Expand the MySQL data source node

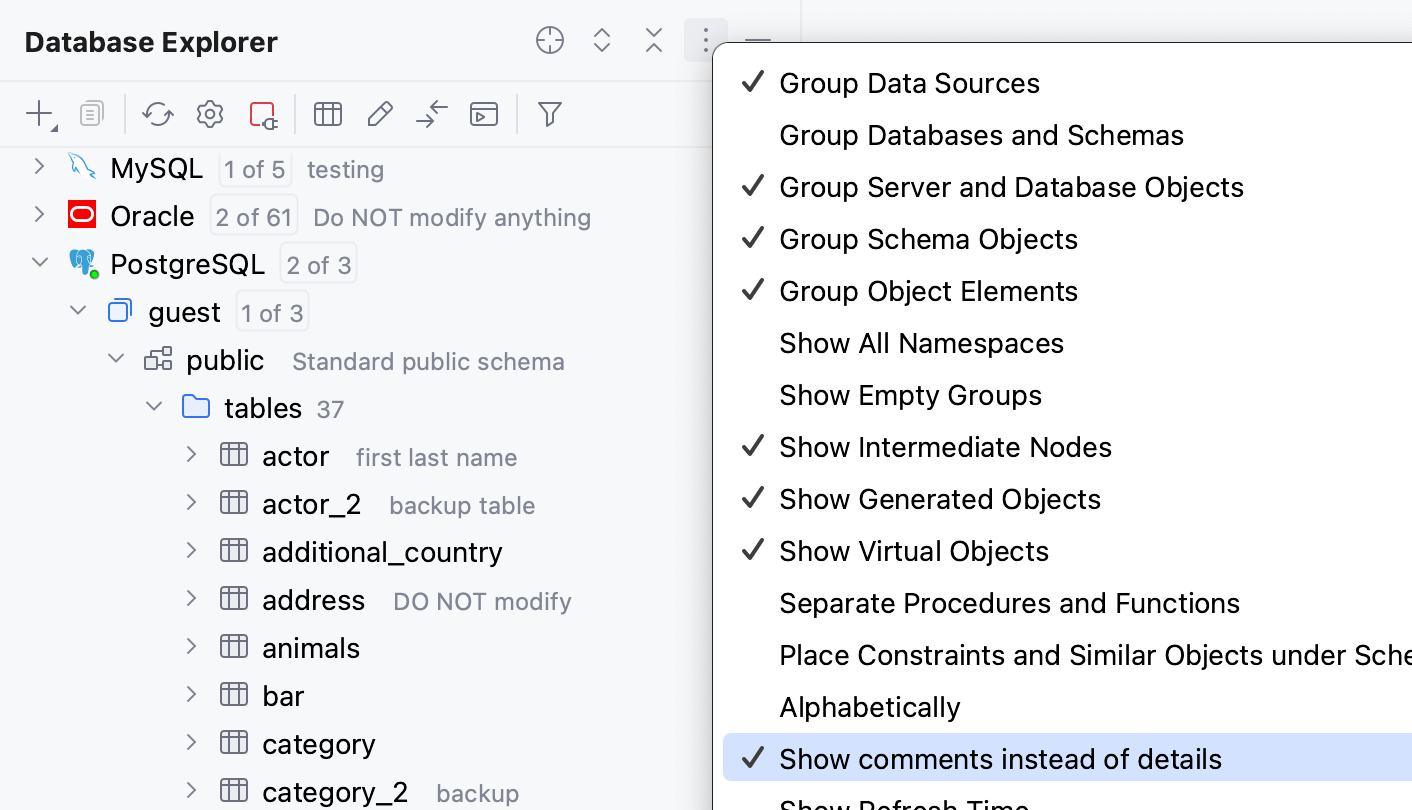(x=39, y=166)
